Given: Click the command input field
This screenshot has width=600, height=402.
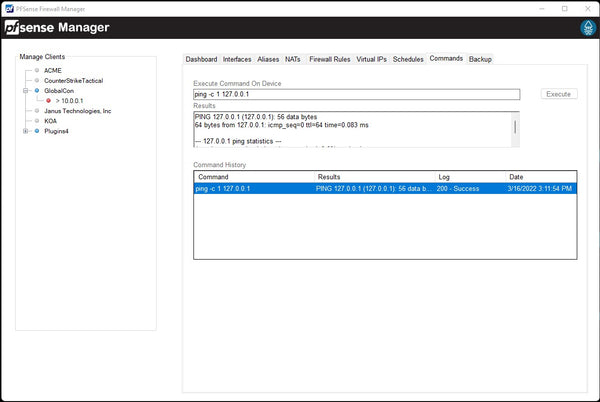Looking at the screenshot, I should (x=356, y=94).
